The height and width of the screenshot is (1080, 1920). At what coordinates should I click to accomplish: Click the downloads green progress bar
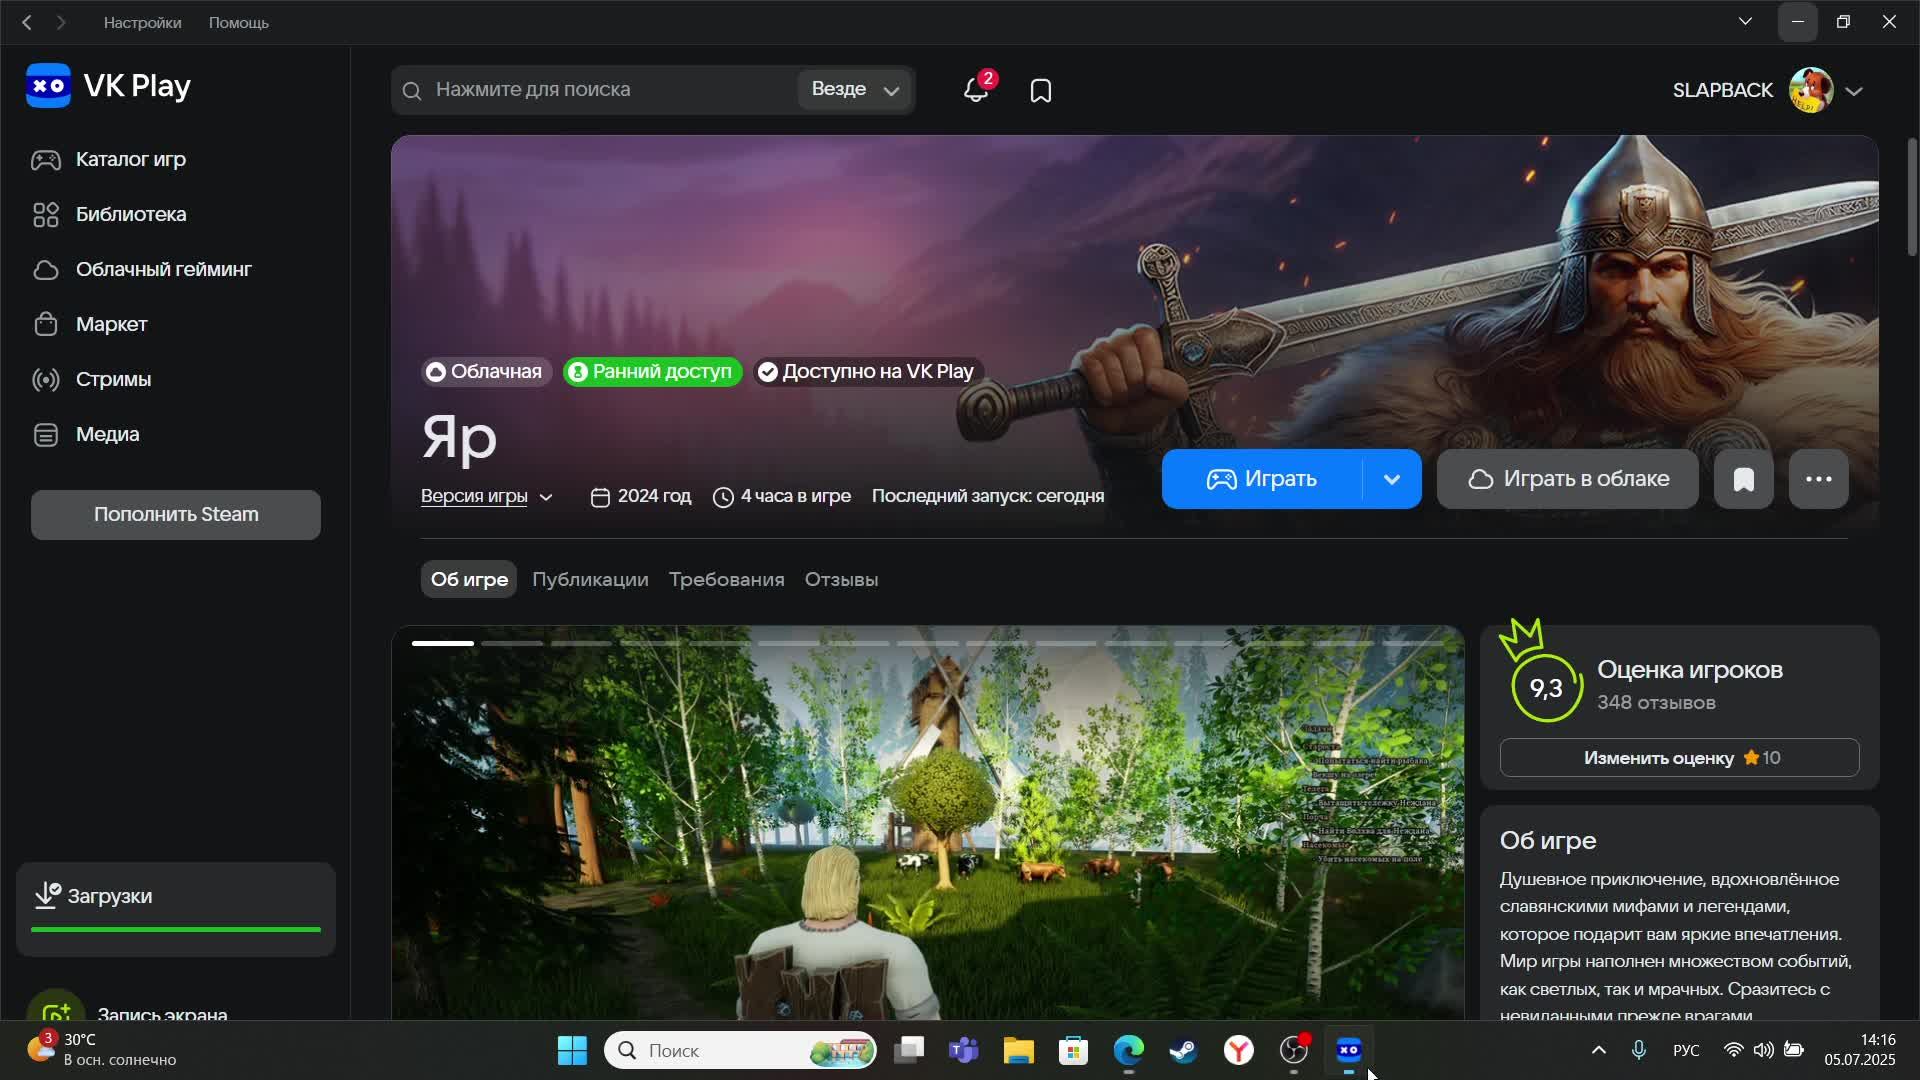(x=176, y=930)
